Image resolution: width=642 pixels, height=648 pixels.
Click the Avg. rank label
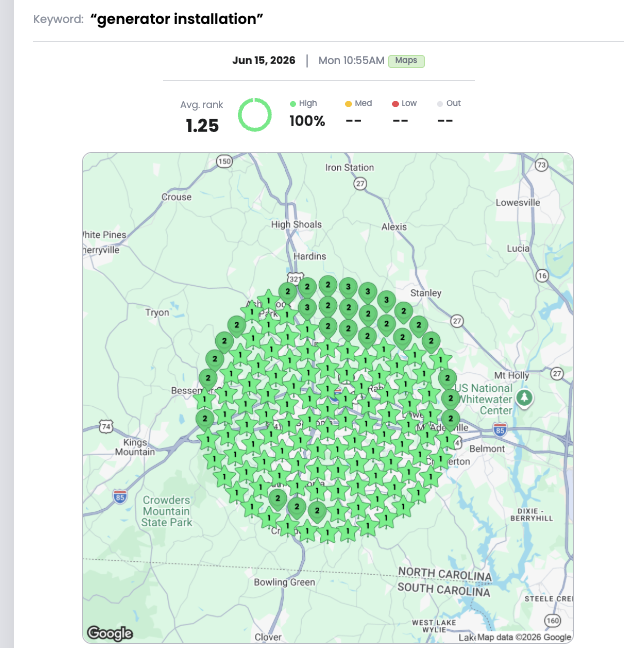pyautogui.click(x=201, y=105)
